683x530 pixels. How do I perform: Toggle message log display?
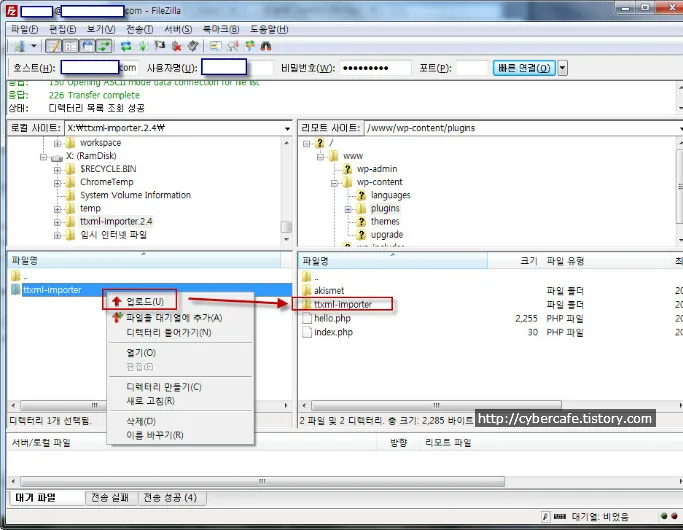[x=54, y=46]
